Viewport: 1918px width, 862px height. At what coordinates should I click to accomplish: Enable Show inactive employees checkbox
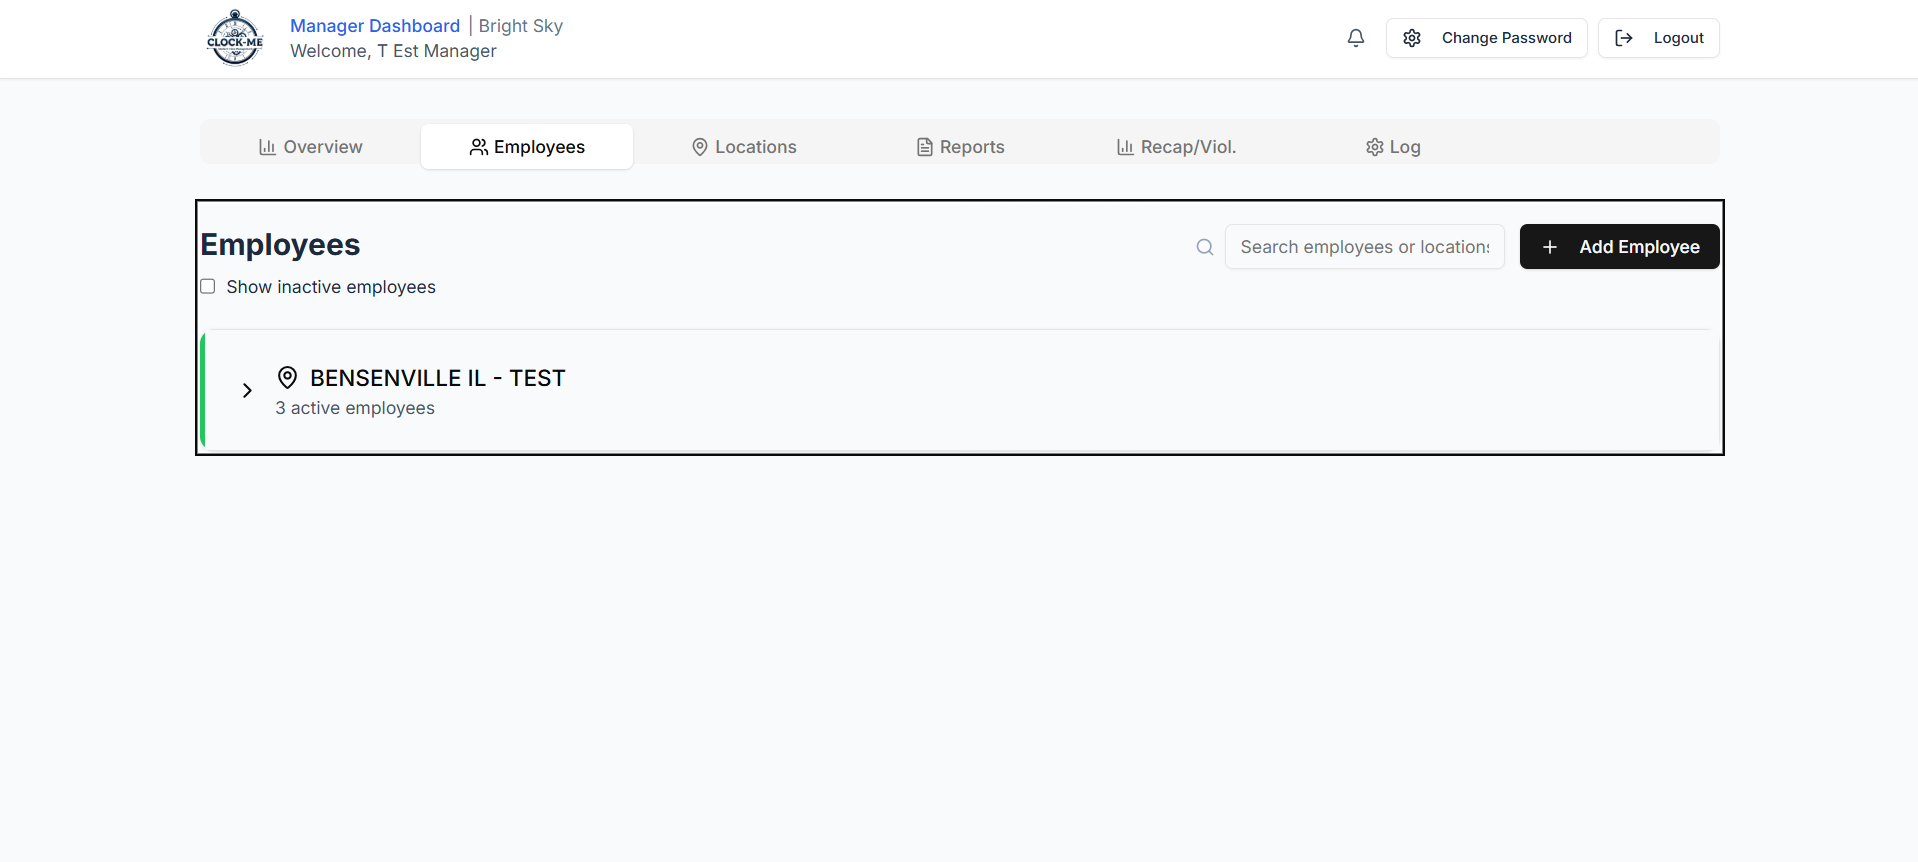208,287
